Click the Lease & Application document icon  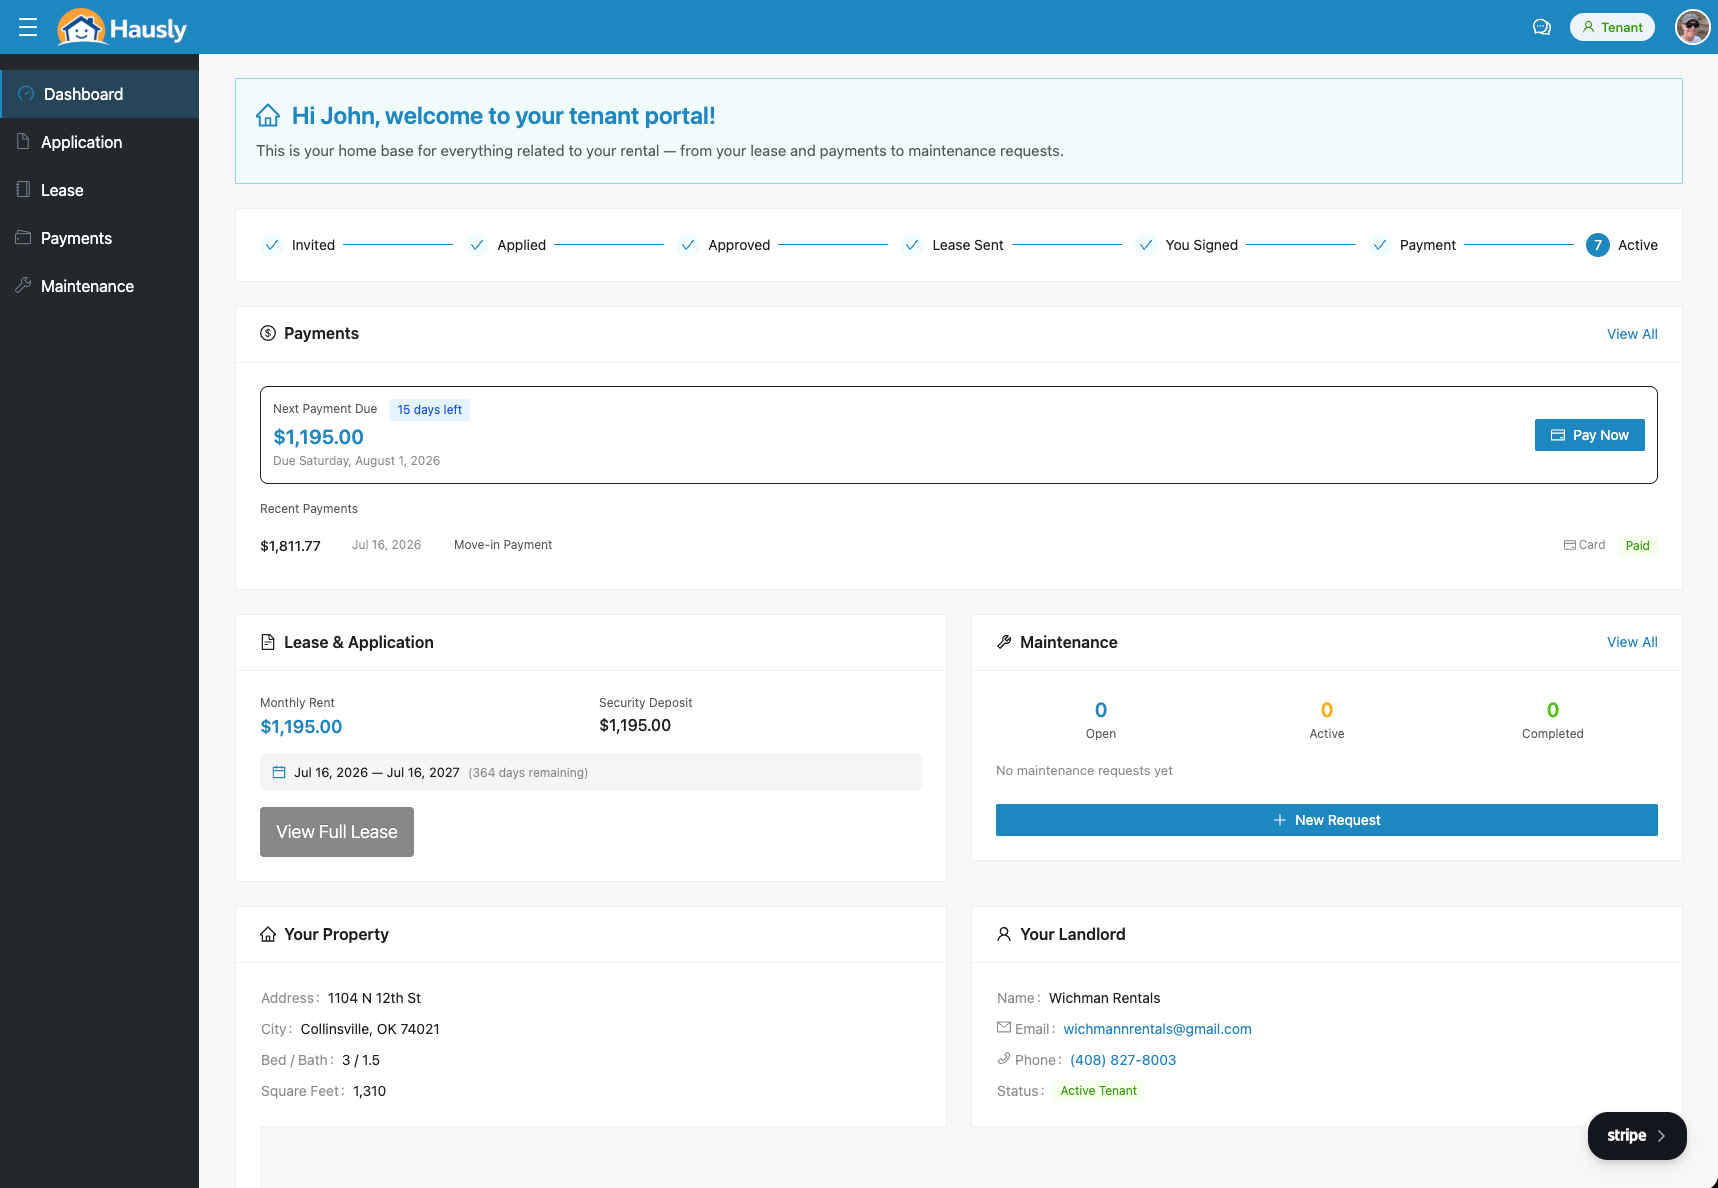268,642
